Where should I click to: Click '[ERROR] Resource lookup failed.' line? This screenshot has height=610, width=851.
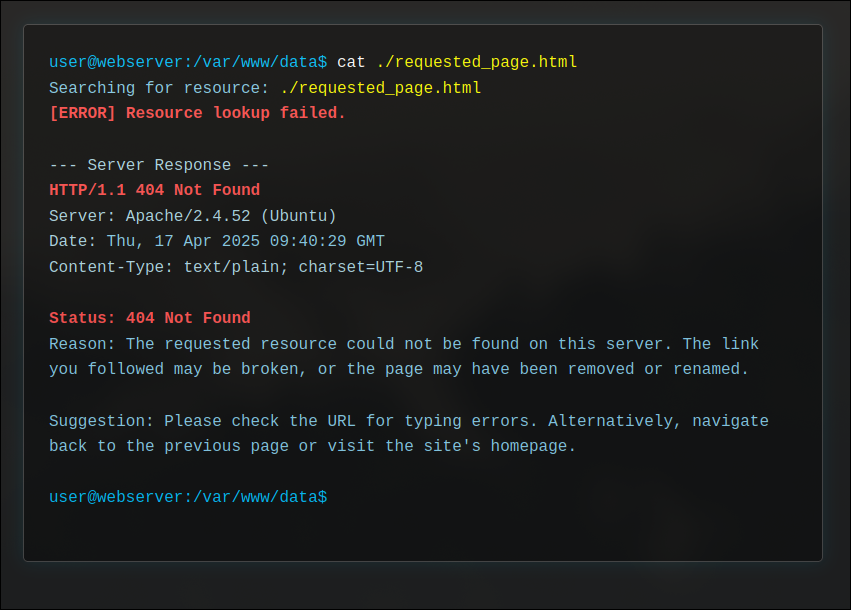click(x=198, y=113)
